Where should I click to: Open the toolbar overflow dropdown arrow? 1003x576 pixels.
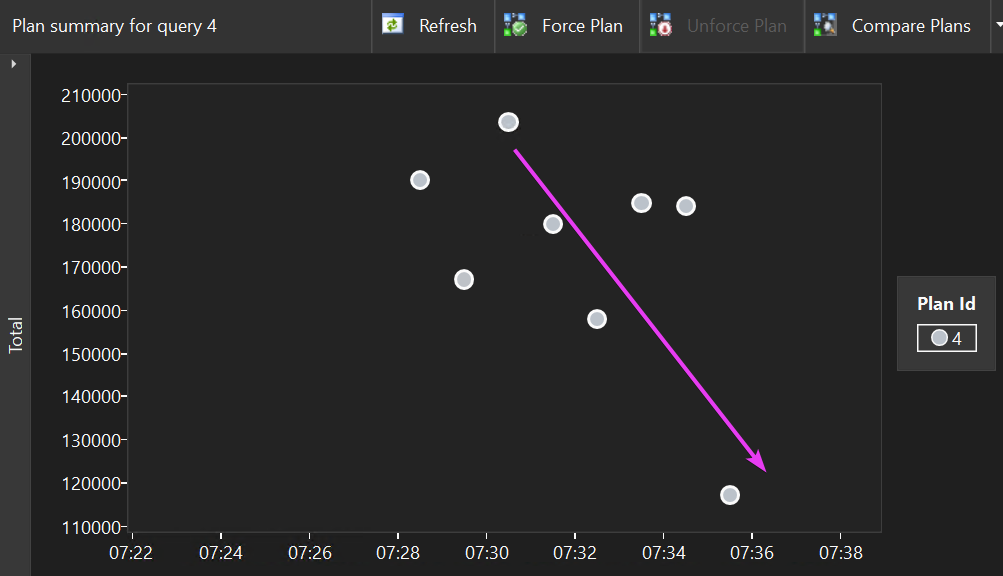pos(997,25)
